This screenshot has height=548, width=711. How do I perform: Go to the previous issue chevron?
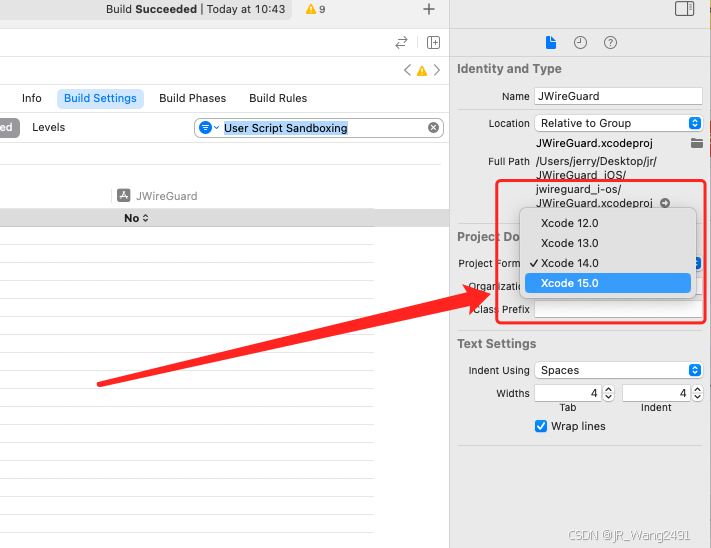click(x=407, y=70)
